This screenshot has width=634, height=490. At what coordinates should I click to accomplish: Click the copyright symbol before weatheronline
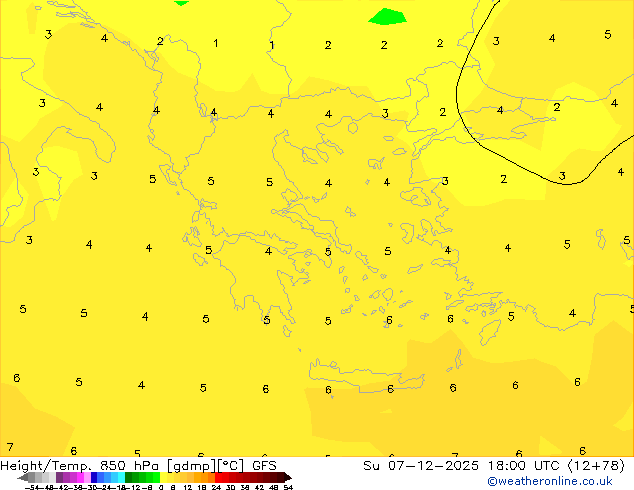click(492, 481)
